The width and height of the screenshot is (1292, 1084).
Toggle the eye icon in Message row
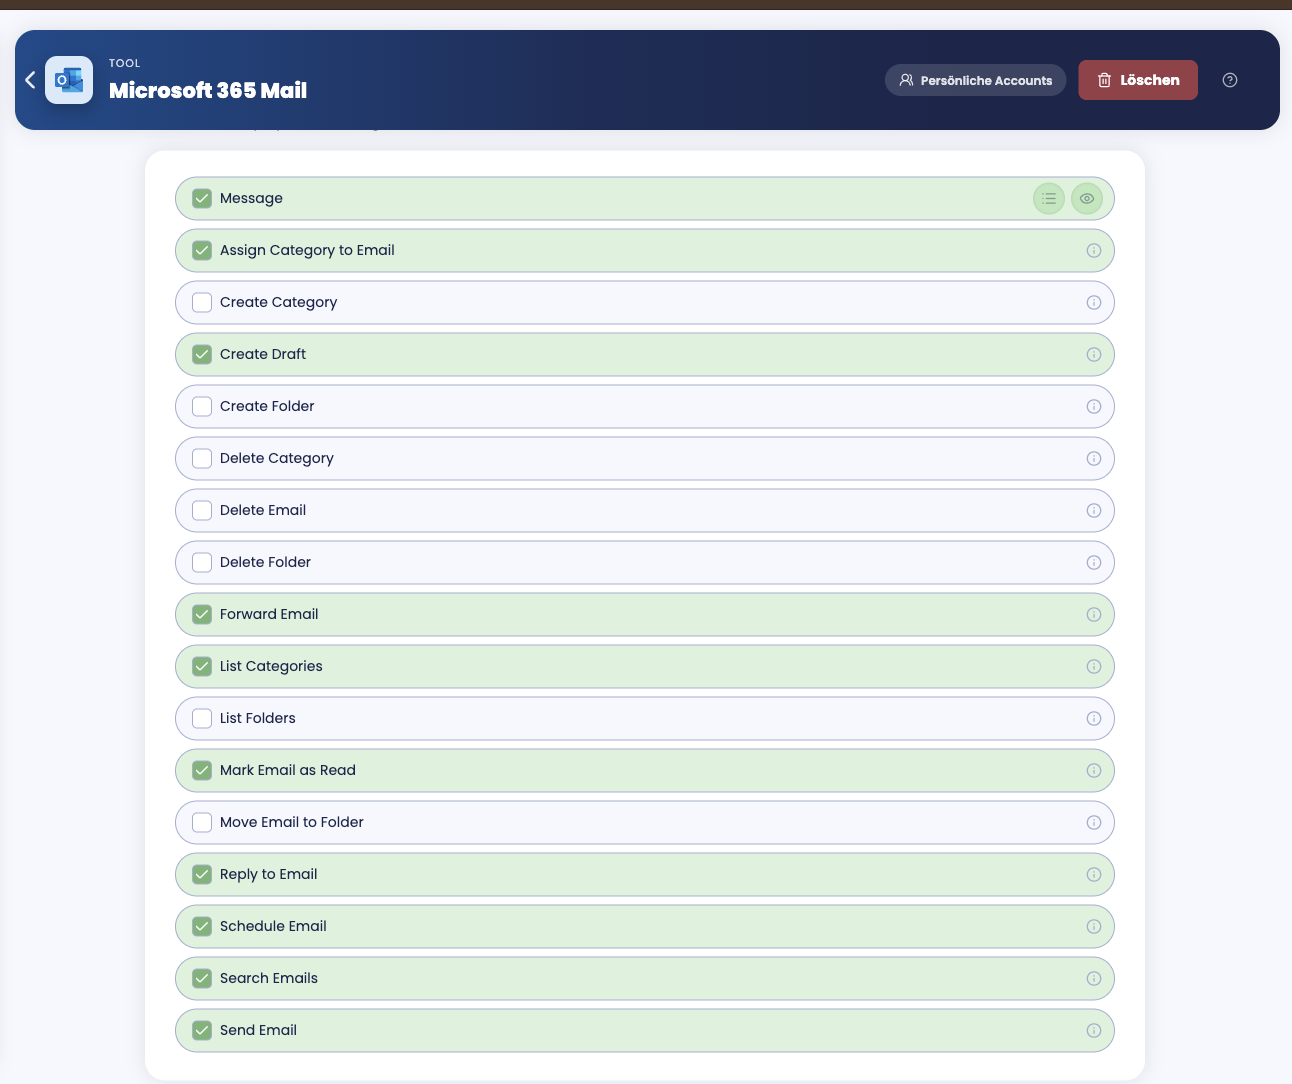(1087, 198)
